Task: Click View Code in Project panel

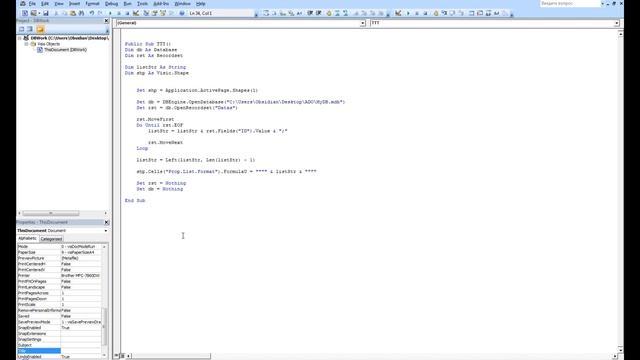Action: (x=22, y=29)
